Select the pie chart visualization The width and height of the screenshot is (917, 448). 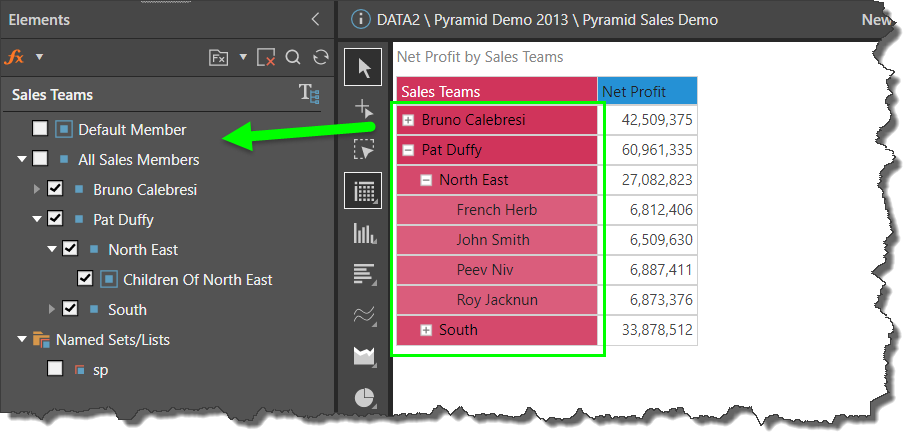[x=364, y=397]
